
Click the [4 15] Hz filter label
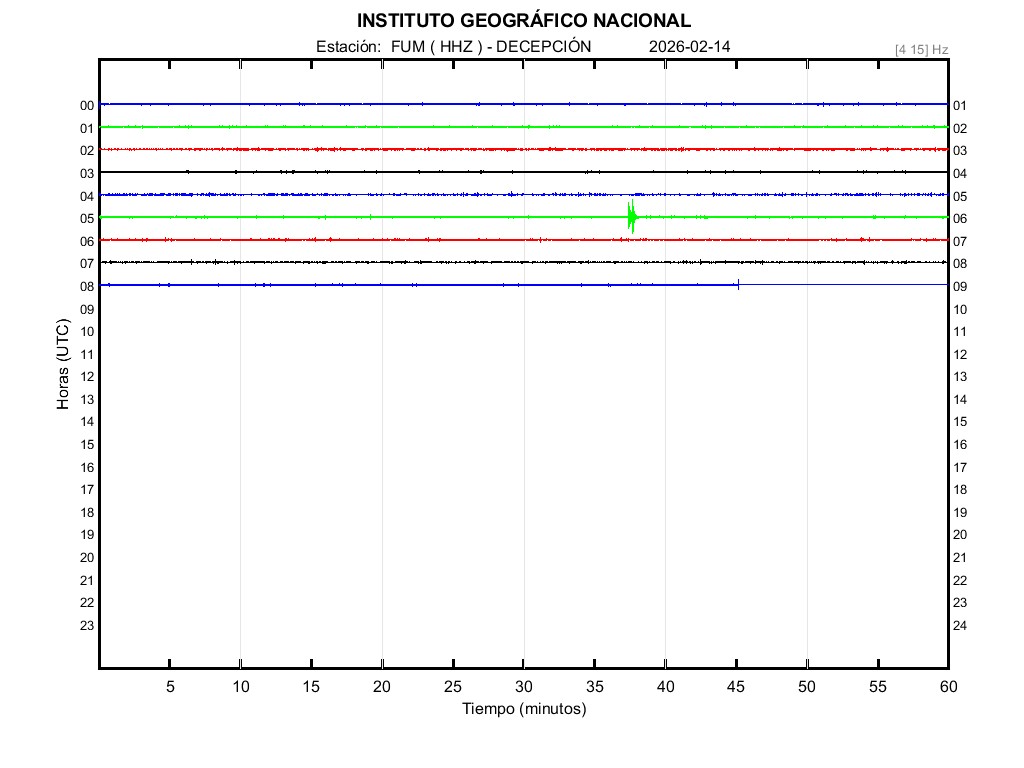(x=921, y=49)
